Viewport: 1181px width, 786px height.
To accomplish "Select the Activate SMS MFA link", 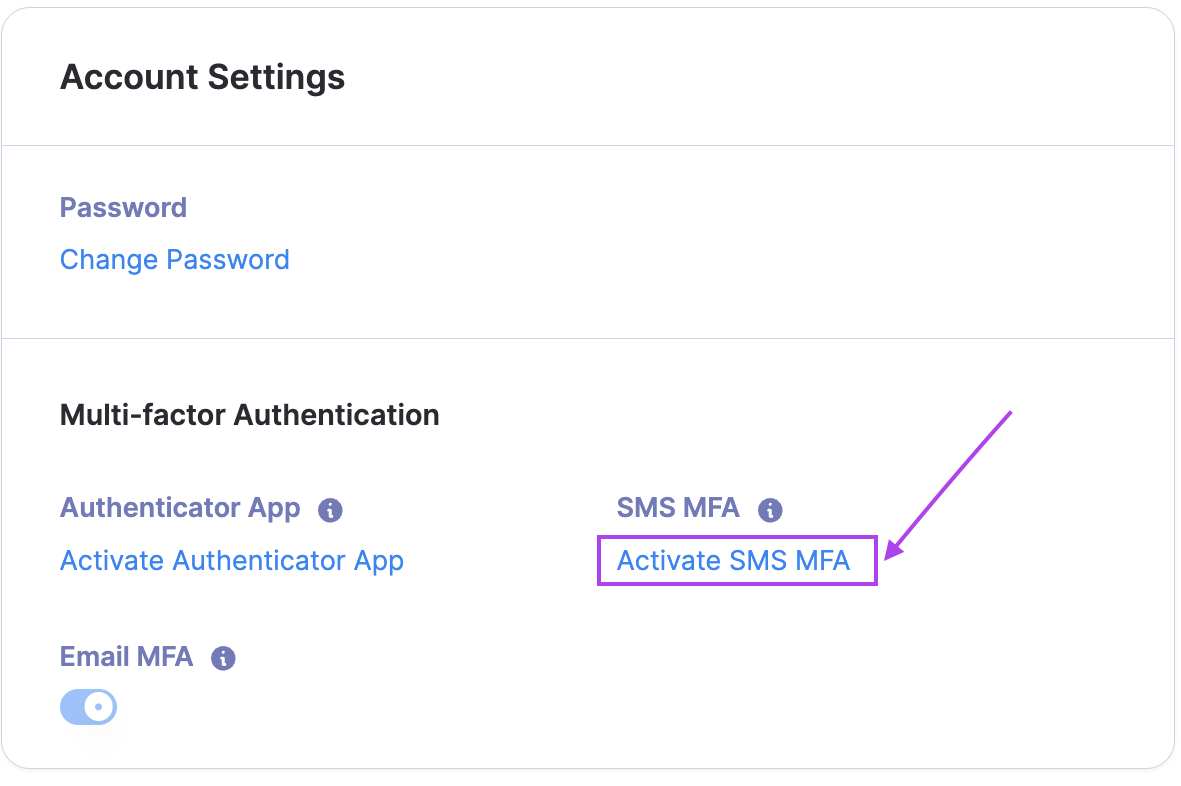I will [733, 561].
